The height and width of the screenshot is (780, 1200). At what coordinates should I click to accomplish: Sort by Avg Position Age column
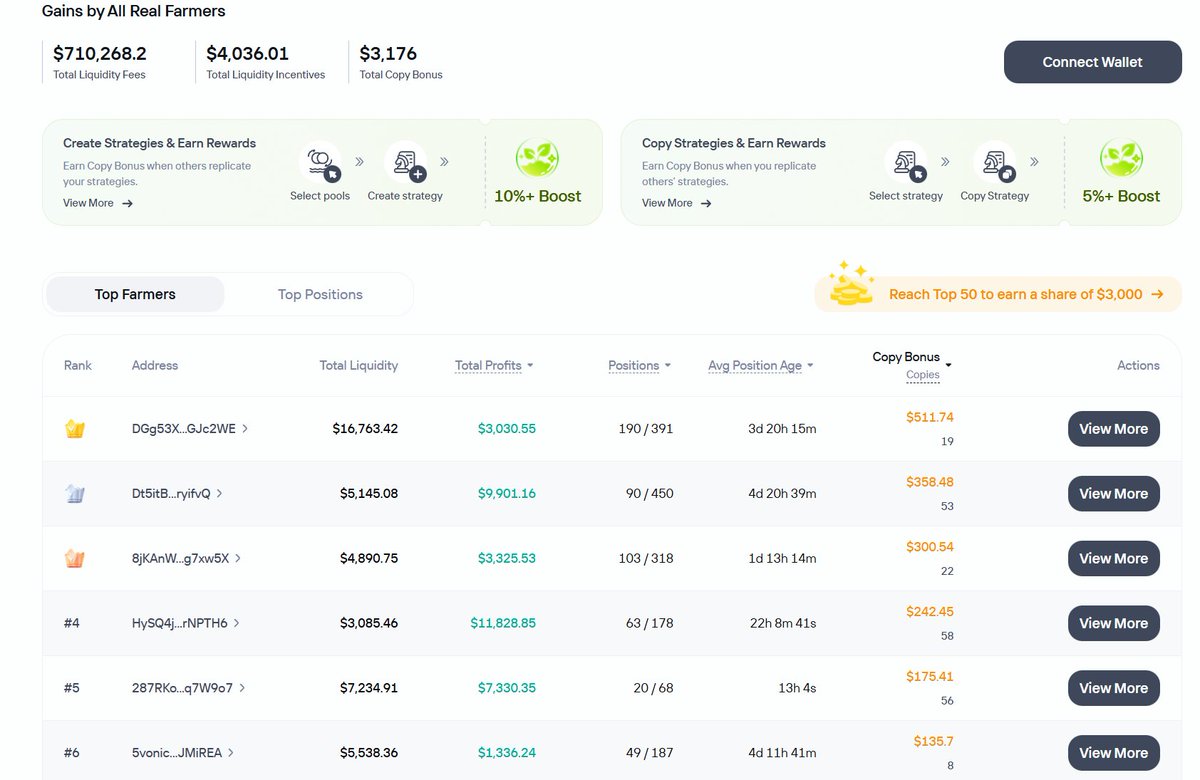point(760,366)
